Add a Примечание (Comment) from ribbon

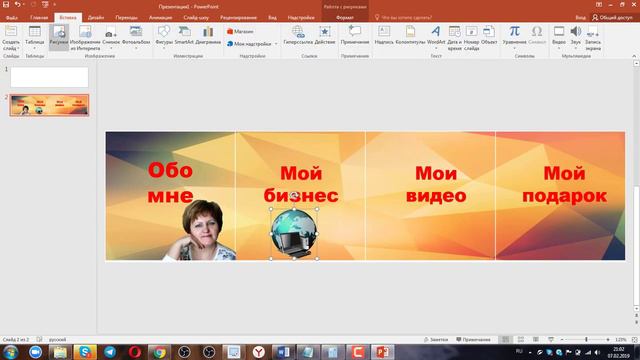355,35
